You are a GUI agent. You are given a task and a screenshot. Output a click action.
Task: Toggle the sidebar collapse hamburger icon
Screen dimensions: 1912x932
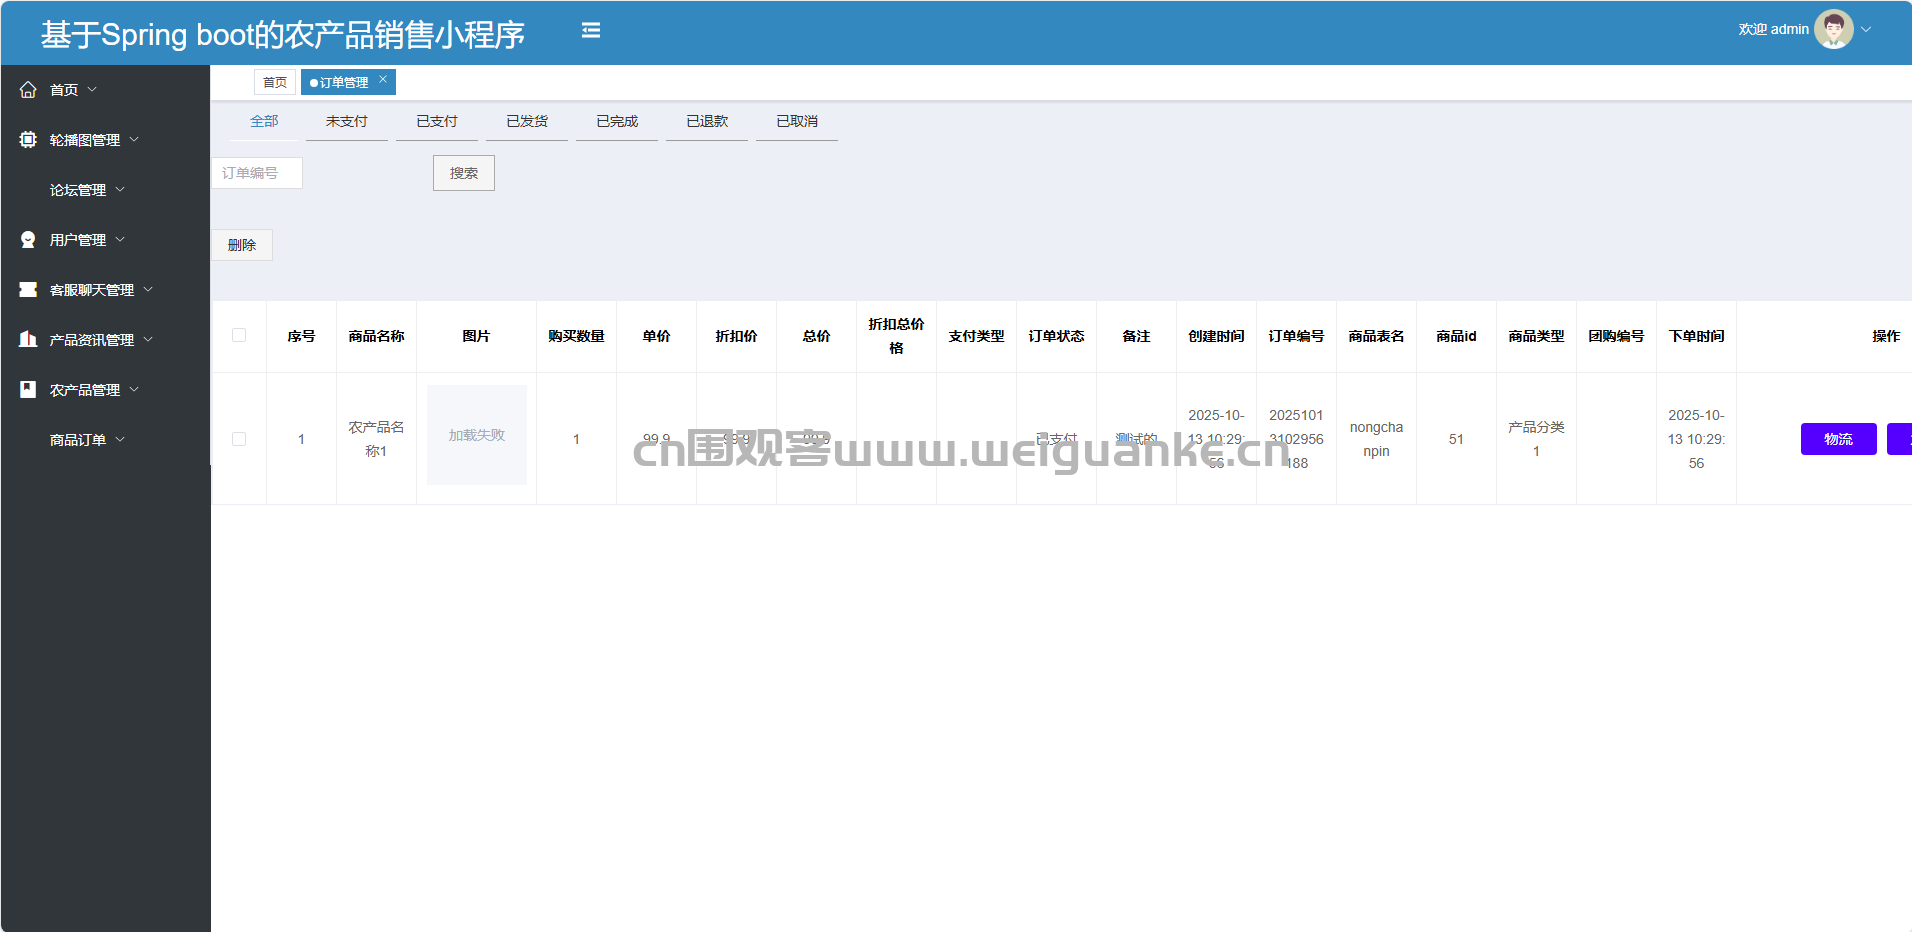[x=591, y=31]
